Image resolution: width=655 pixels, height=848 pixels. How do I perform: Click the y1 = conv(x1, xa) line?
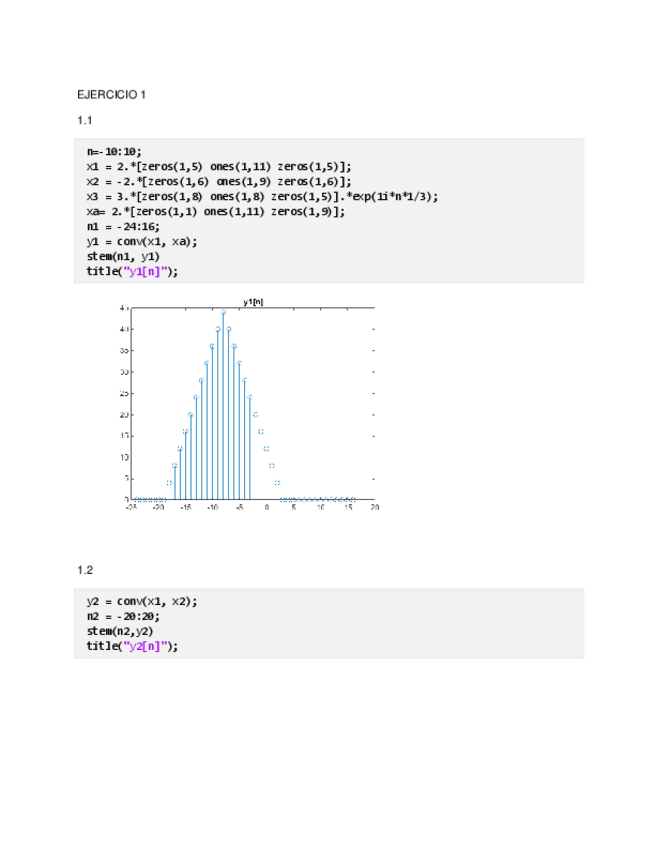[142, 241]
